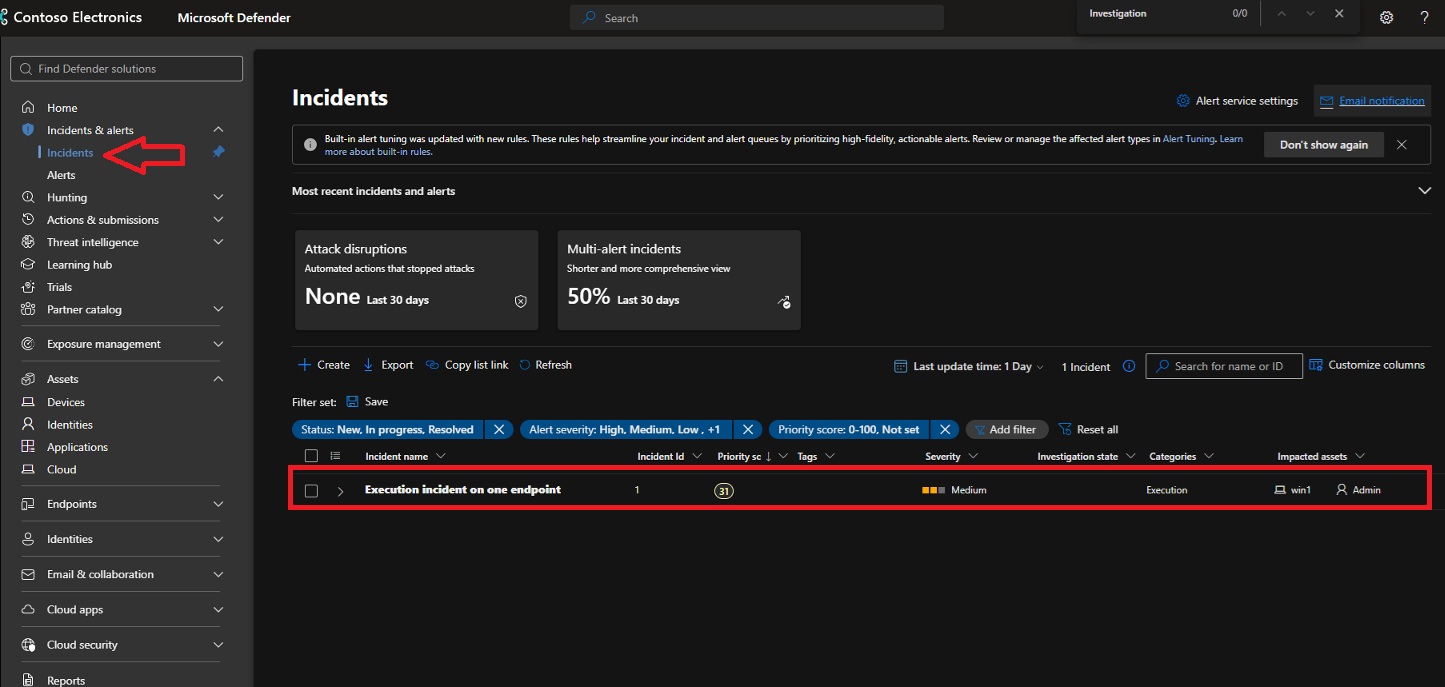Click the top Search box
Viewport: 1445px width, 687px height.
pos(757,18)
